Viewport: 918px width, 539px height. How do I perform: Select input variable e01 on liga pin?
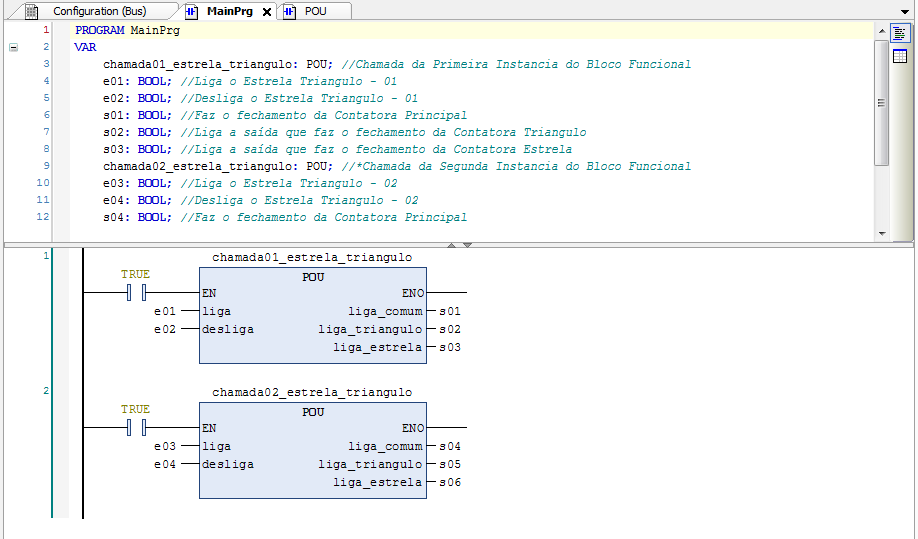tap(165, 311)
